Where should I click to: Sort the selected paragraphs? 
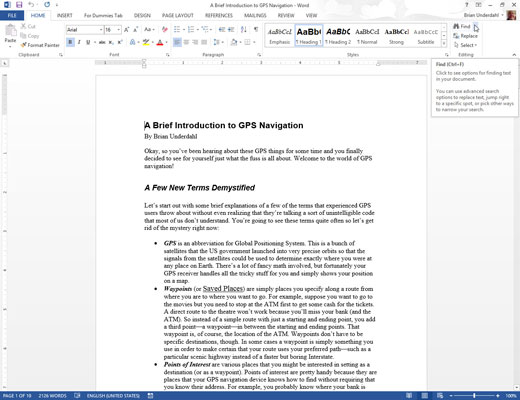click(x=244, y=30)
